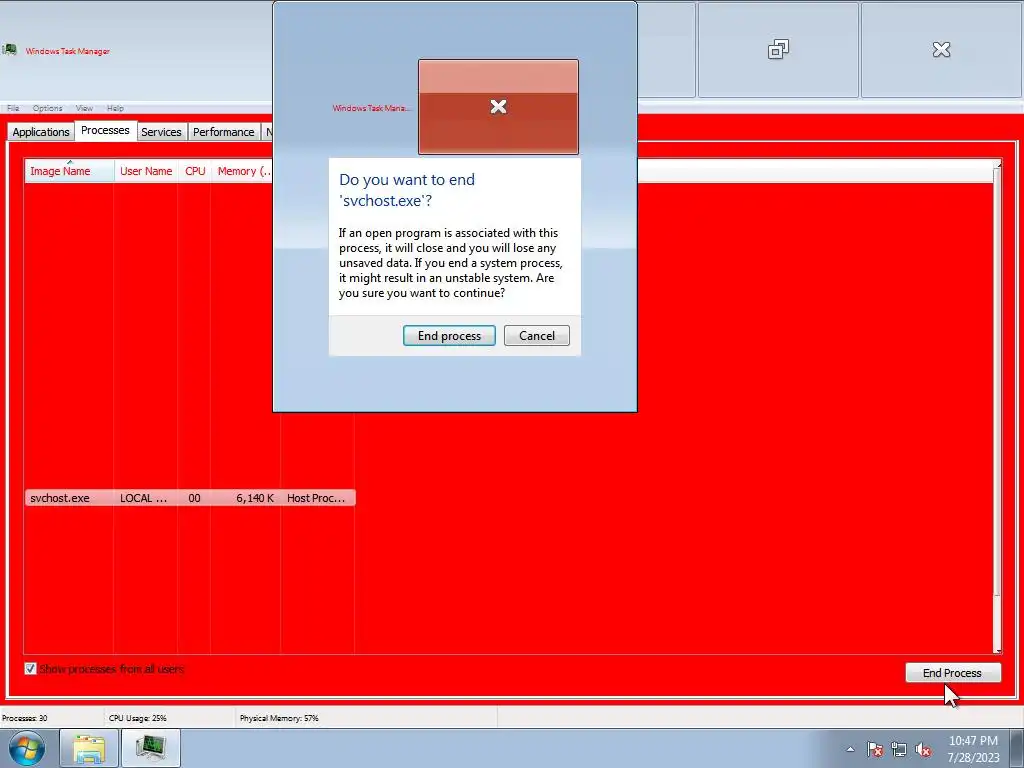Click the process list vertical scrollbar
Image resolution: width=1024 pixels, height=768 pixels.
click(997, 406)
